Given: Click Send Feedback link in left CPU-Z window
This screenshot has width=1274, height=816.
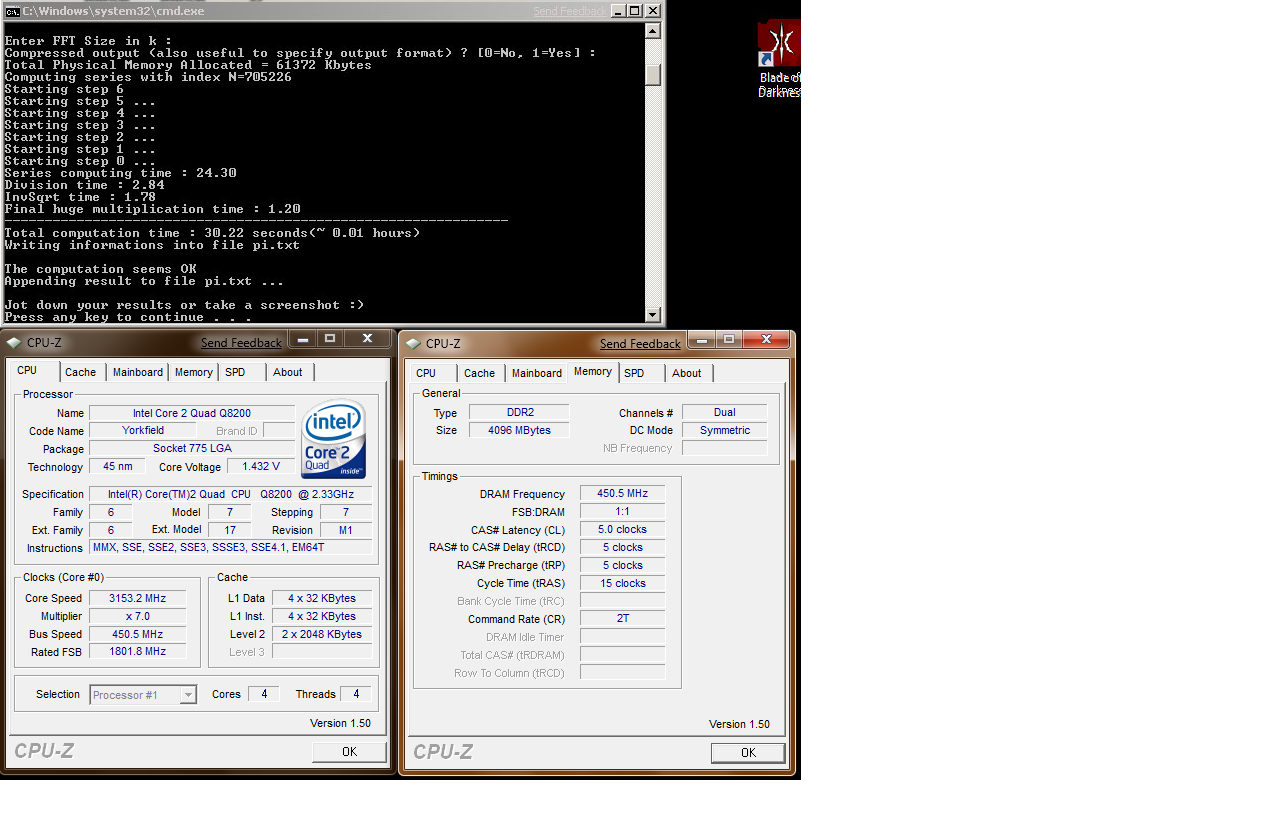Looking at the screenshot, I should (241, 343).
